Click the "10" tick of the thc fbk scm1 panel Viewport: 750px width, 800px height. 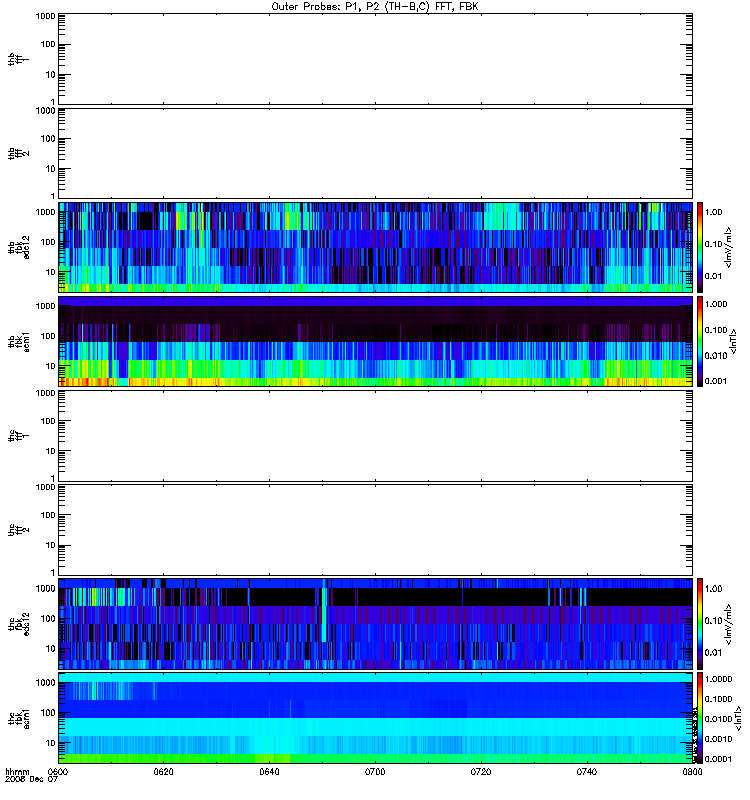click(x=51, y=743)
